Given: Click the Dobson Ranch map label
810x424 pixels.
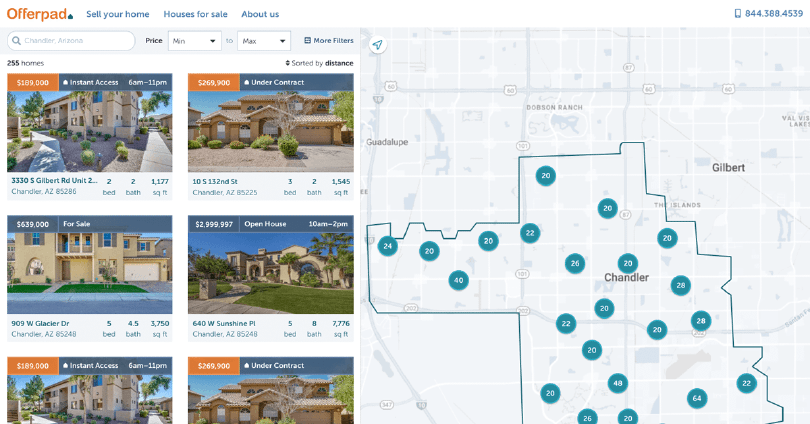Looking at the screenshot, I should point(554,107).
